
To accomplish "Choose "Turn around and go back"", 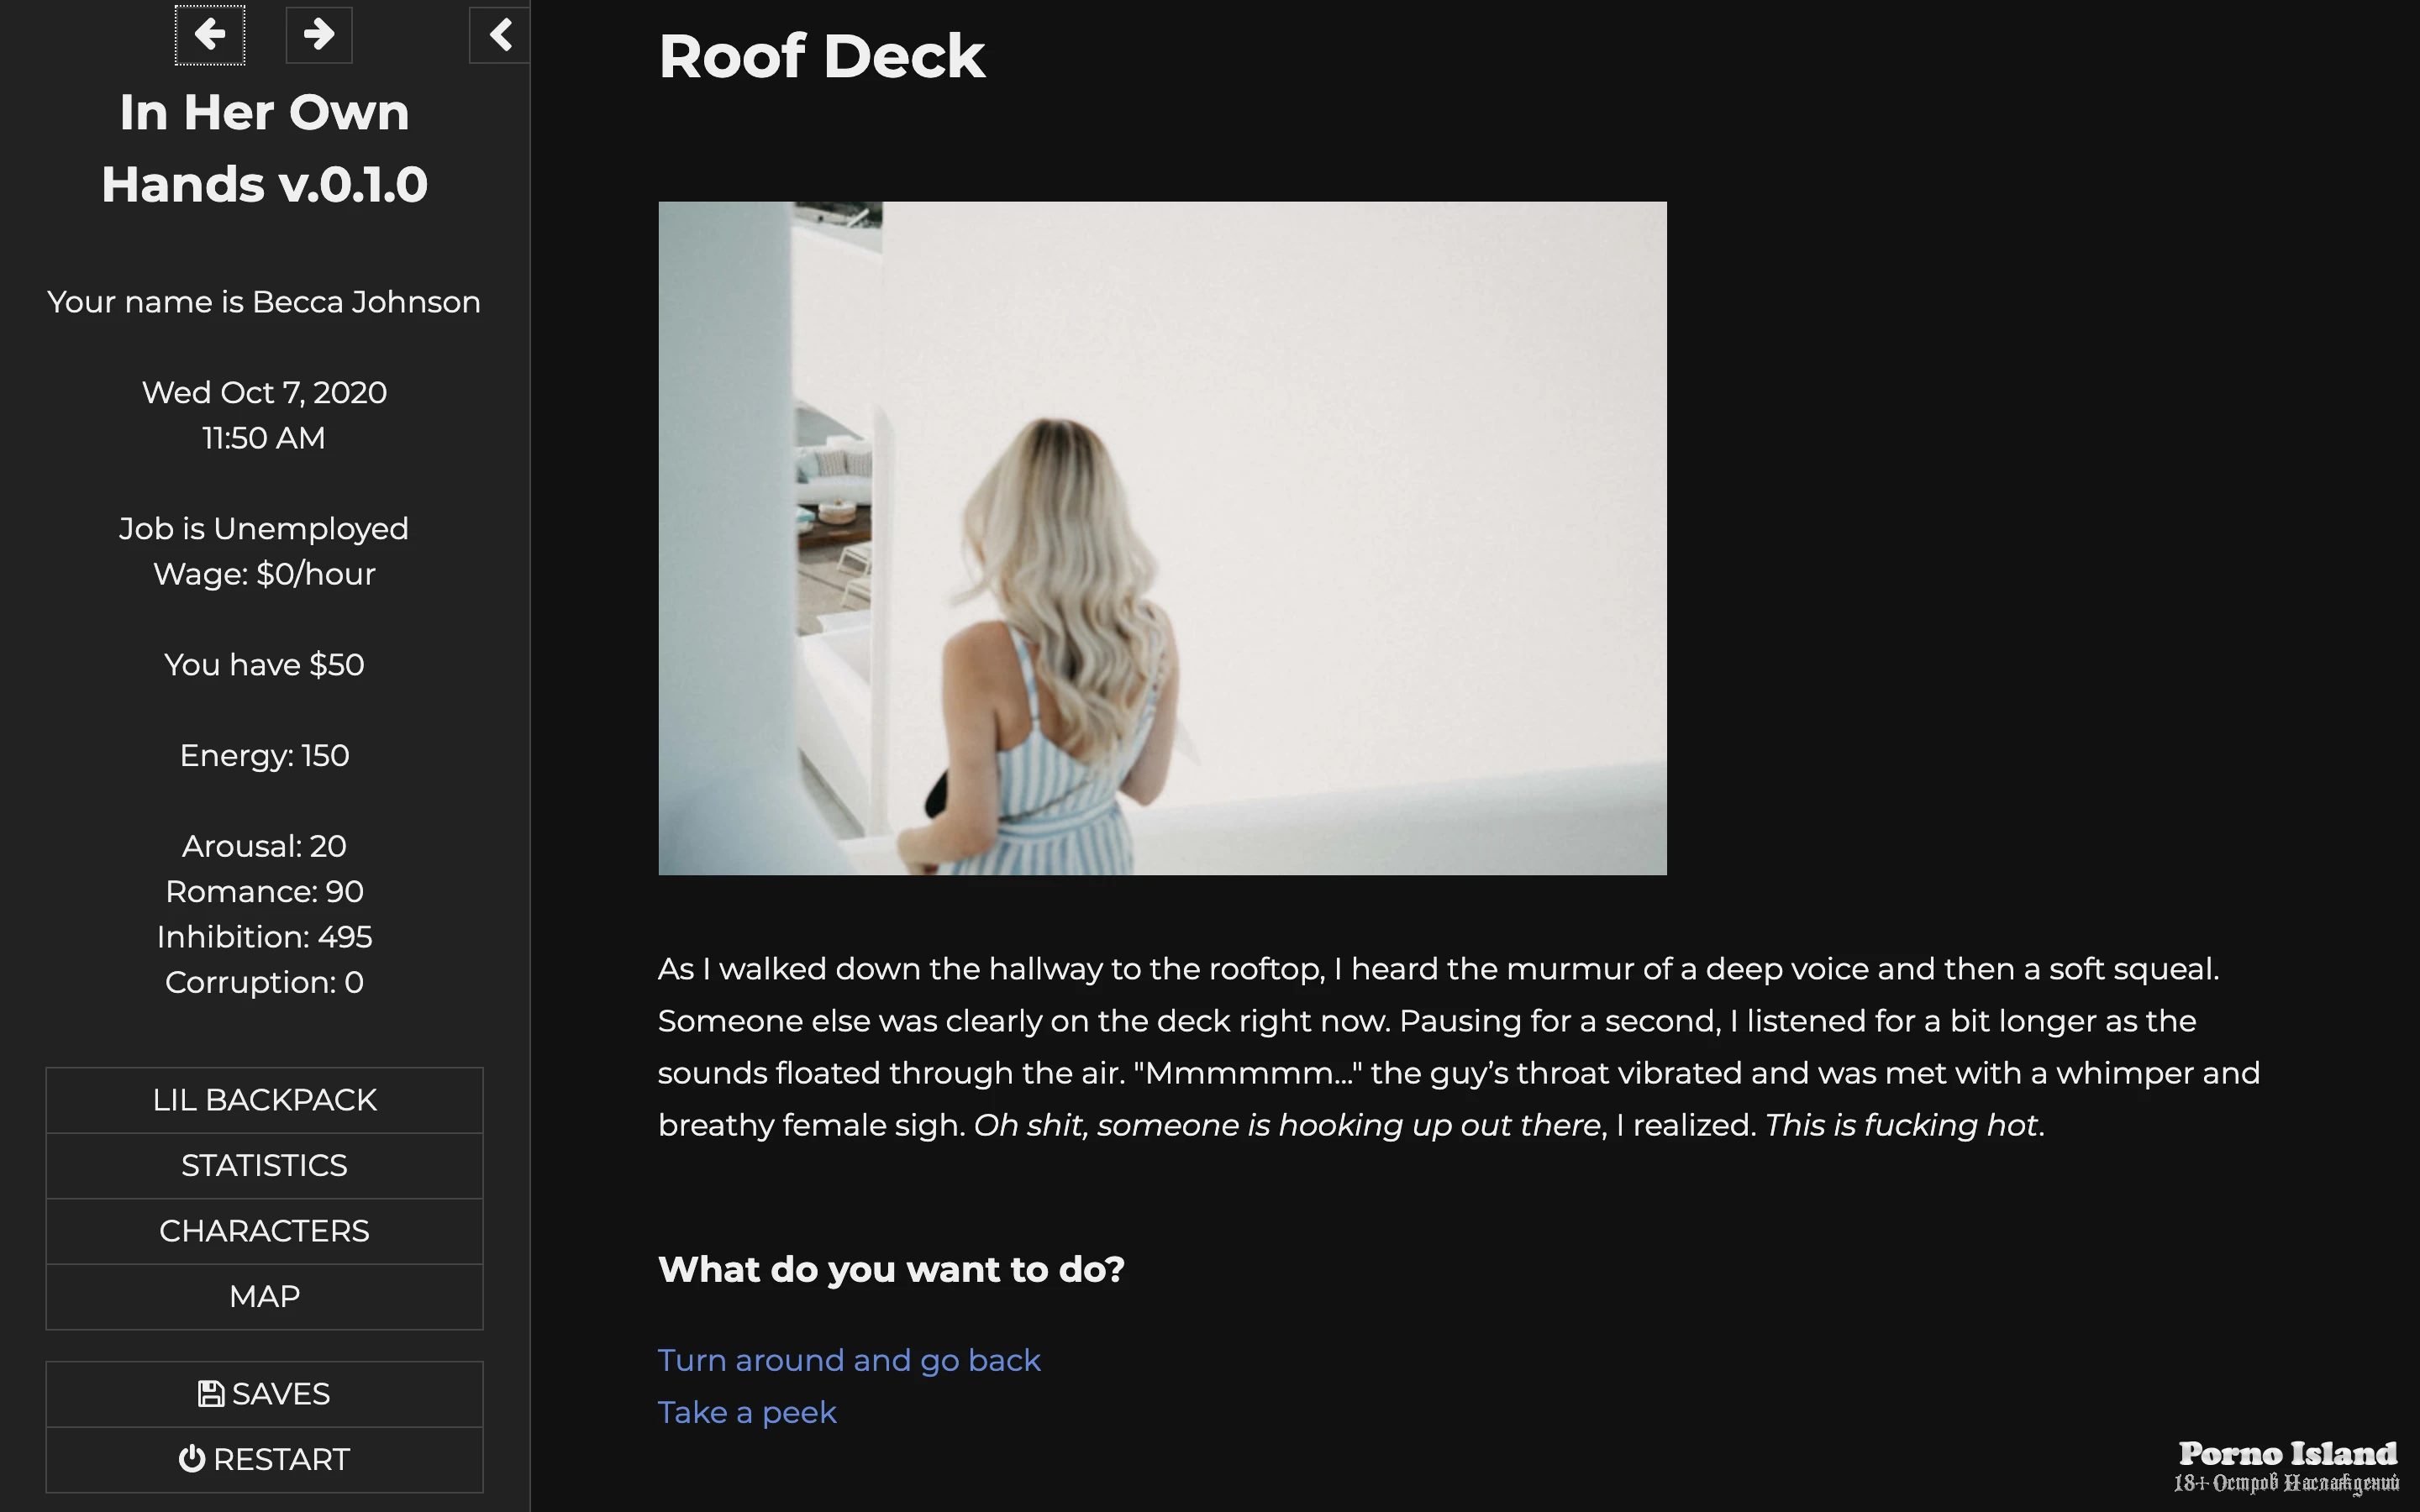I will [x=849, y=1360].
